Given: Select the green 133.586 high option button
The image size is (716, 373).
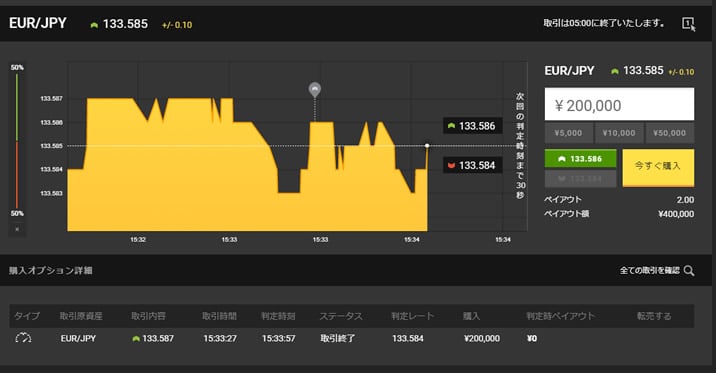Looking at the screenshot, I should (x=580, y=158).
